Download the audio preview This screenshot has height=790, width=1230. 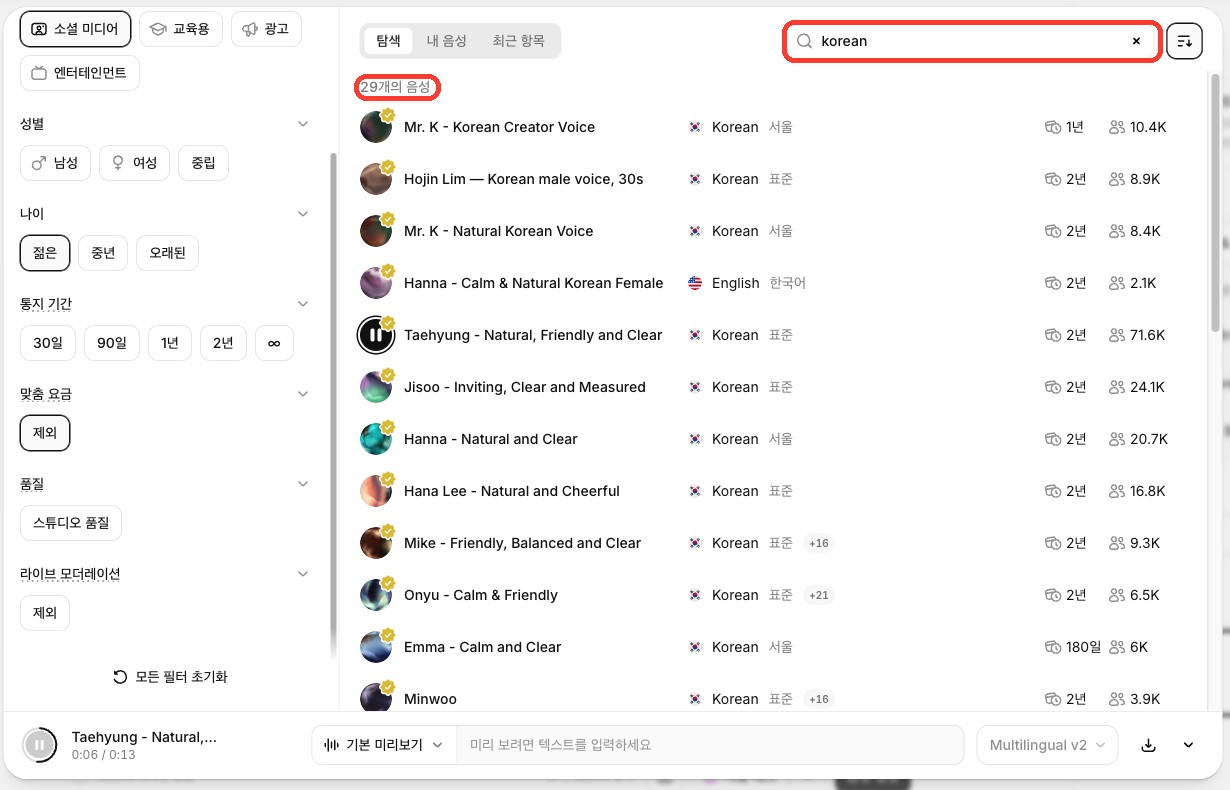point(1149,745)
